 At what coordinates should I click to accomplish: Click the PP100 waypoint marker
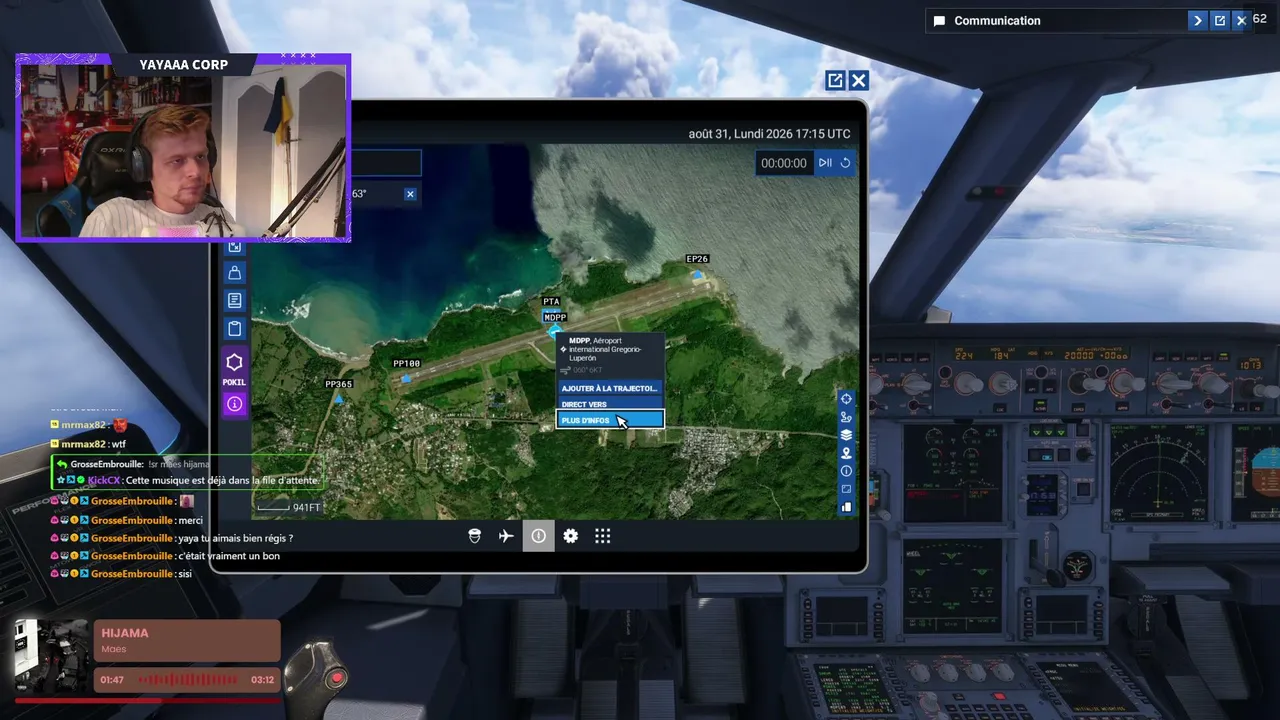pyautogui.click(x=405, y=378)
